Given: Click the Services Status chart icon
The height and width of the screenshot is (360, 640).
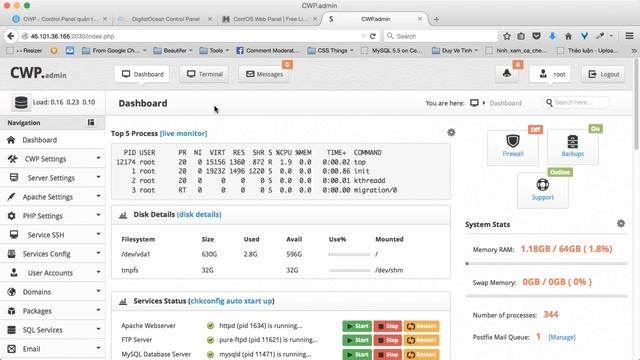Looking at the screenshot, I should click(x=123, y=301).
